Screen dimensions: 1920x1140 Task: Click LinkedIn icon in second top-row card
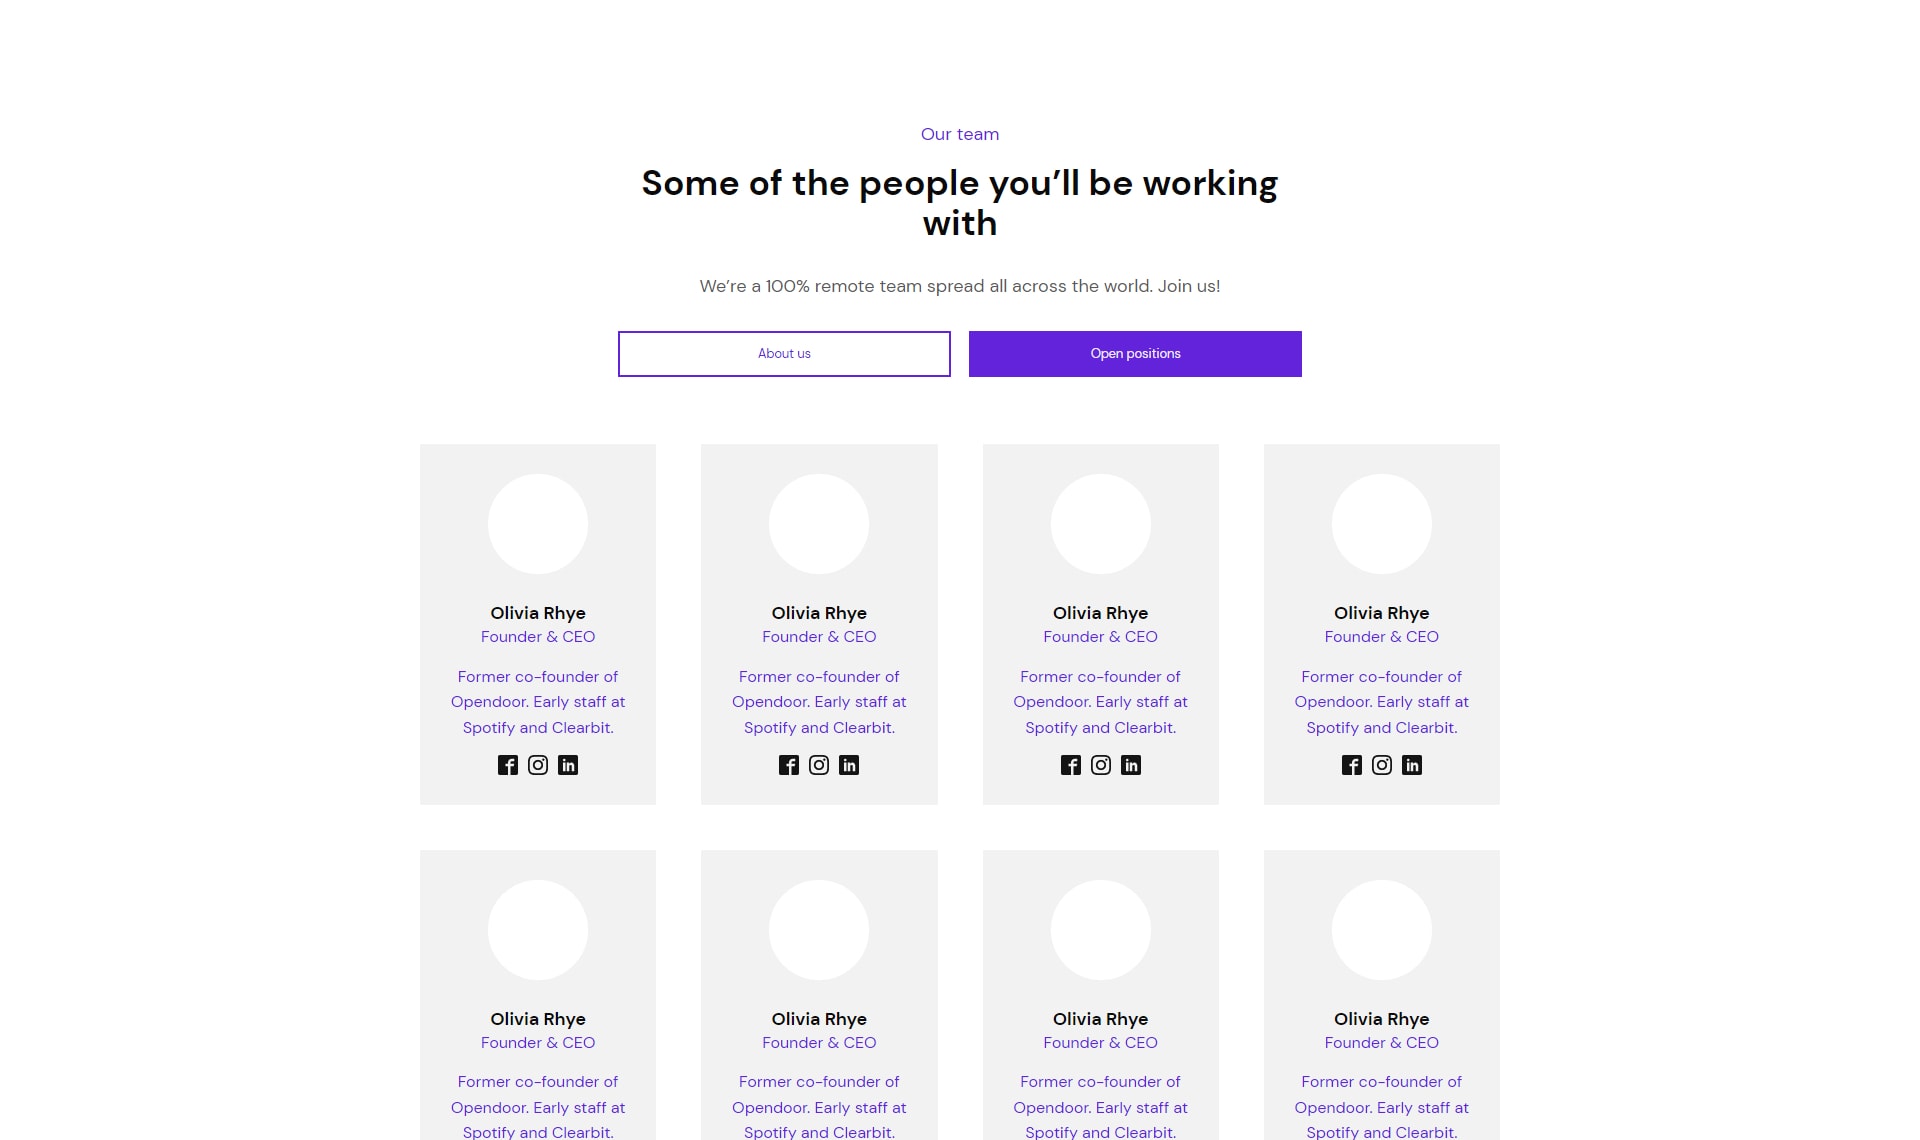point(849,765)
